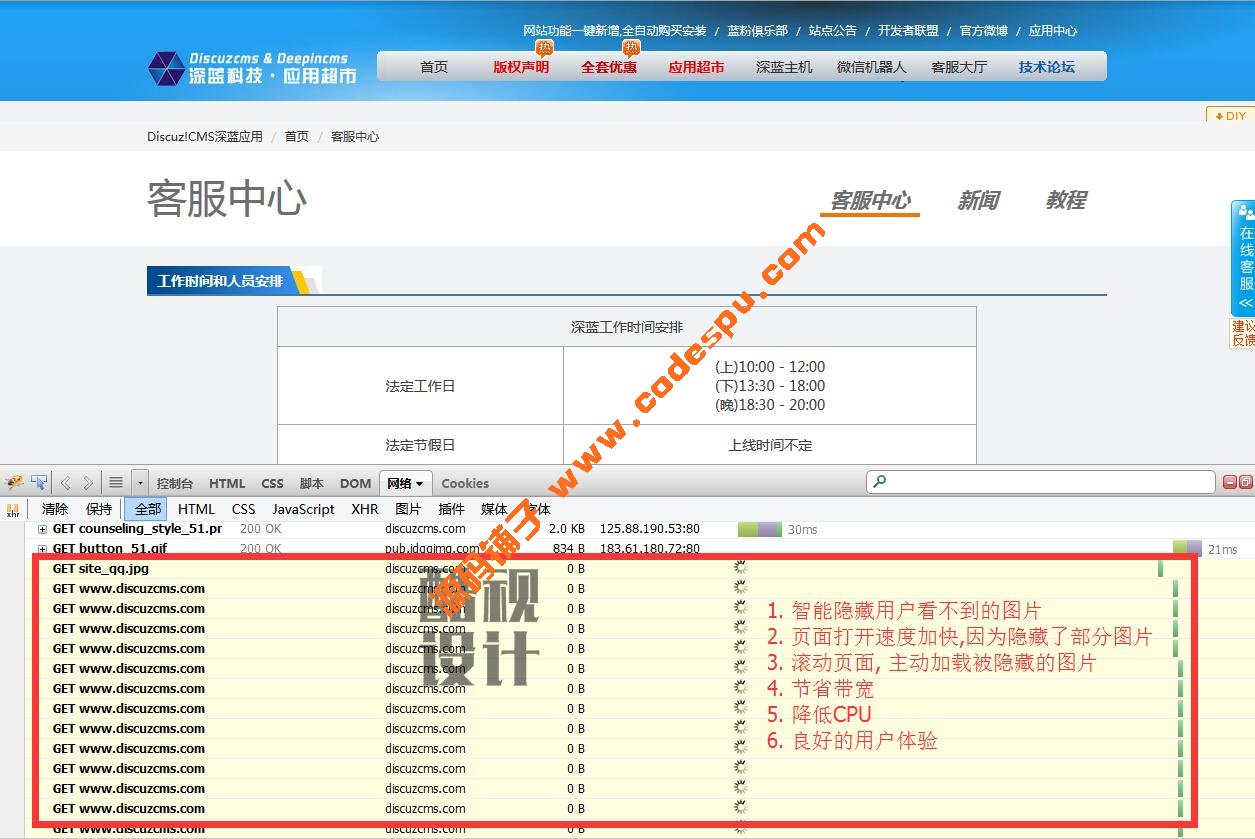Click the Discuzcms site logo

click(x=252, y=68)
